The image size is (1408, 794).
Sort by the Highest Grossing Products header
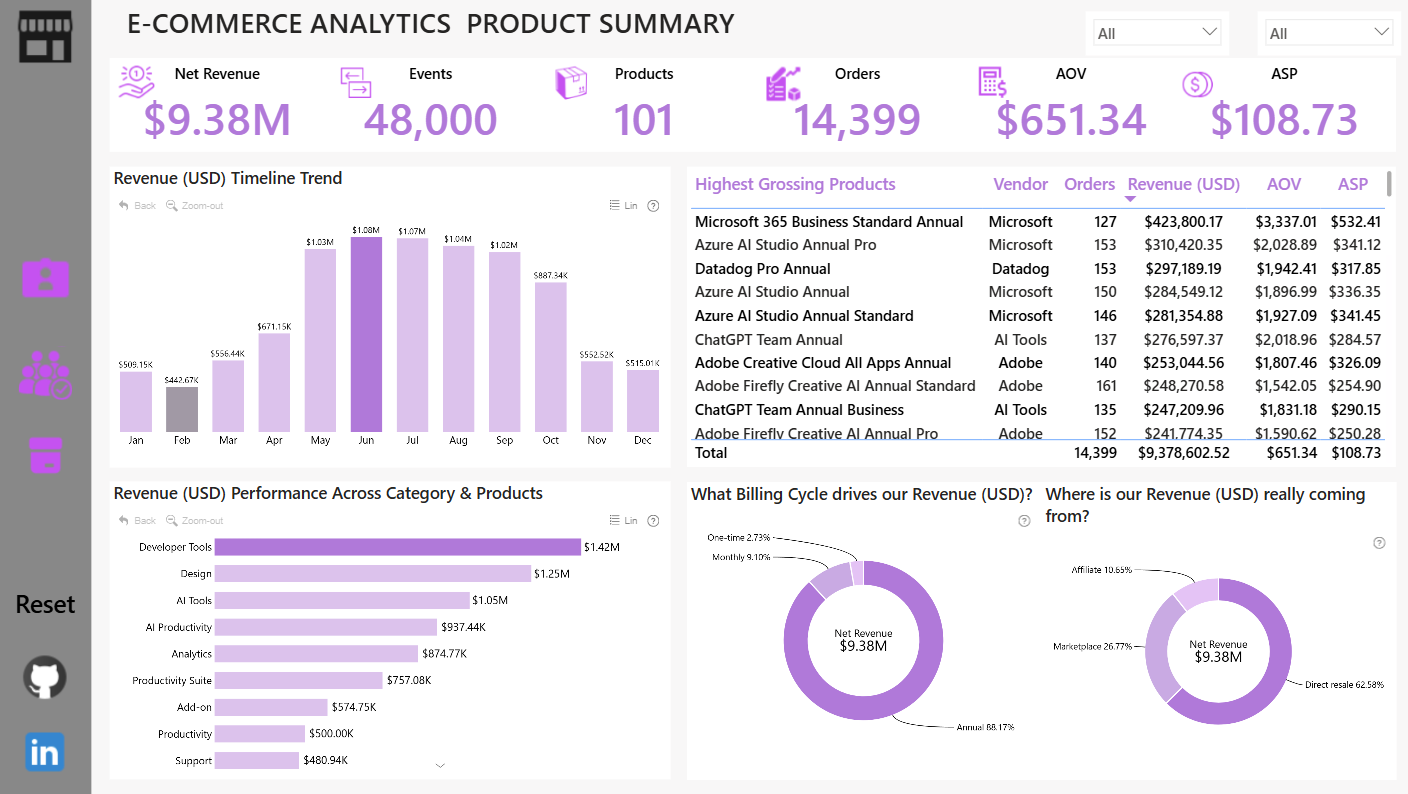click(795, 184)
